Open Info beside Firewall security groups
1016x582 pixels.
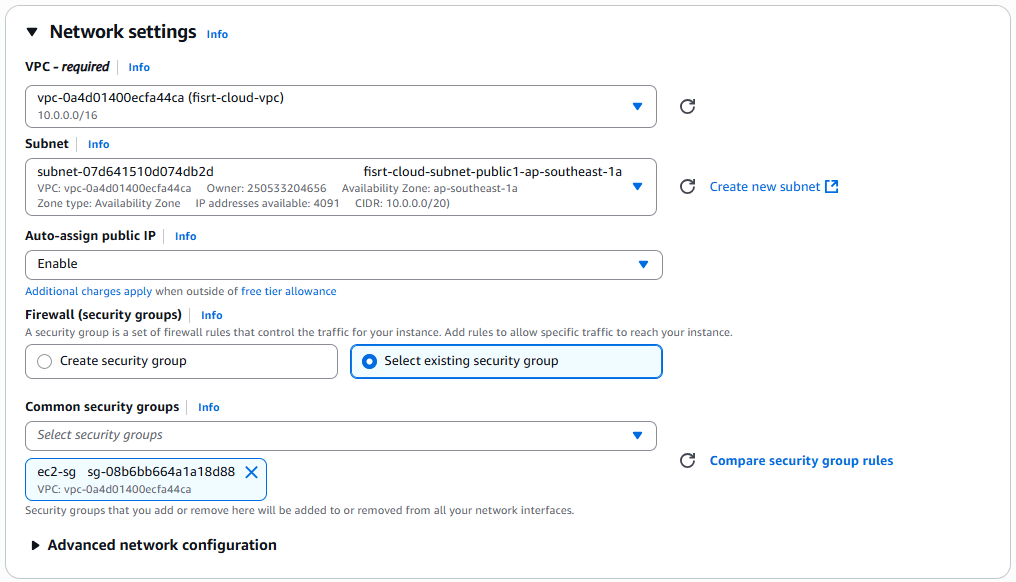pyautogui.click(x=211, y=315)
